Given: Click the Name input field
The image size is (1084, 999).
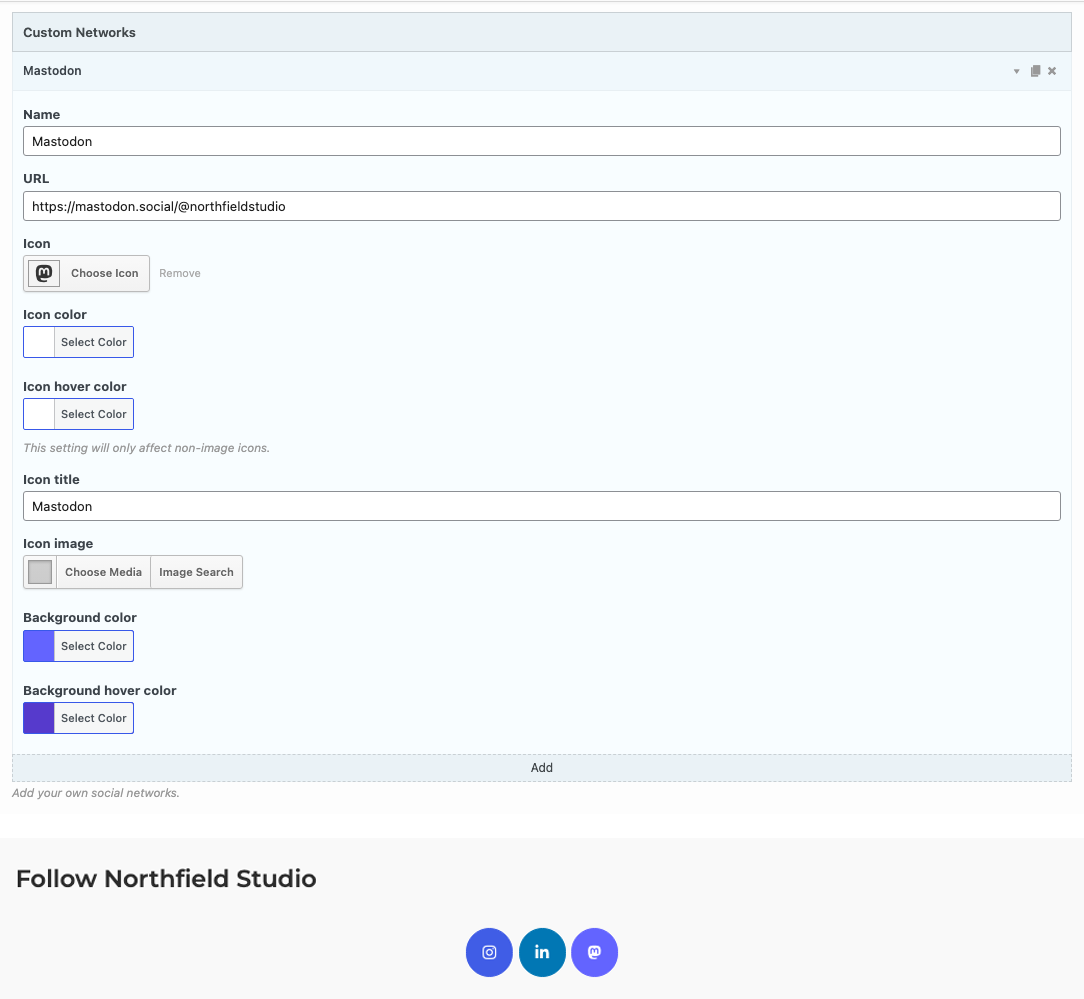Looking at the screenshot, I should click(x=541, y=141).
